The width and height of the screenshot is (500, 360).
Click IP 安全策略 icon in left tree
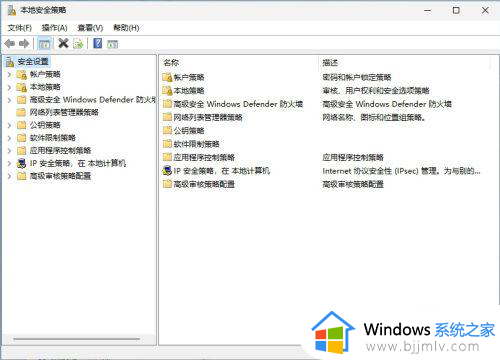22,163
